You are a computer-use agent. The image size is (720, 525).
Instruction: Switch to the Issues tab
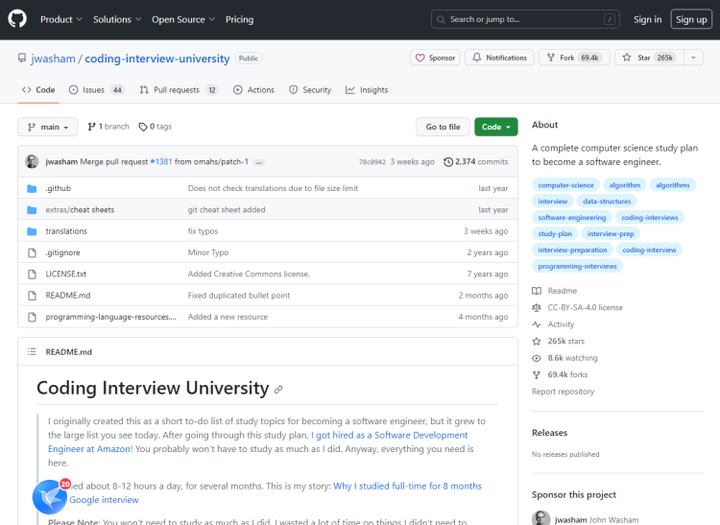96,90
